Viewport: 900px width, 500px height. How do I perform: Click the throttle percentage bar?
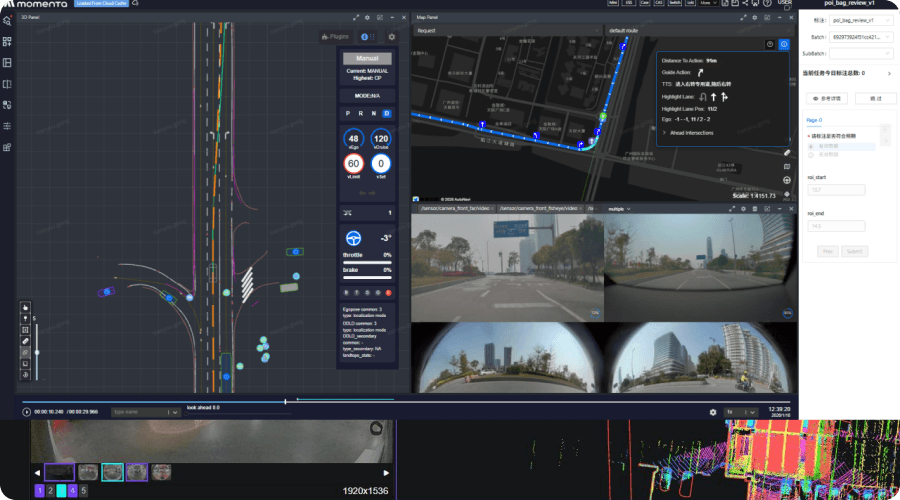click(367, 262)
